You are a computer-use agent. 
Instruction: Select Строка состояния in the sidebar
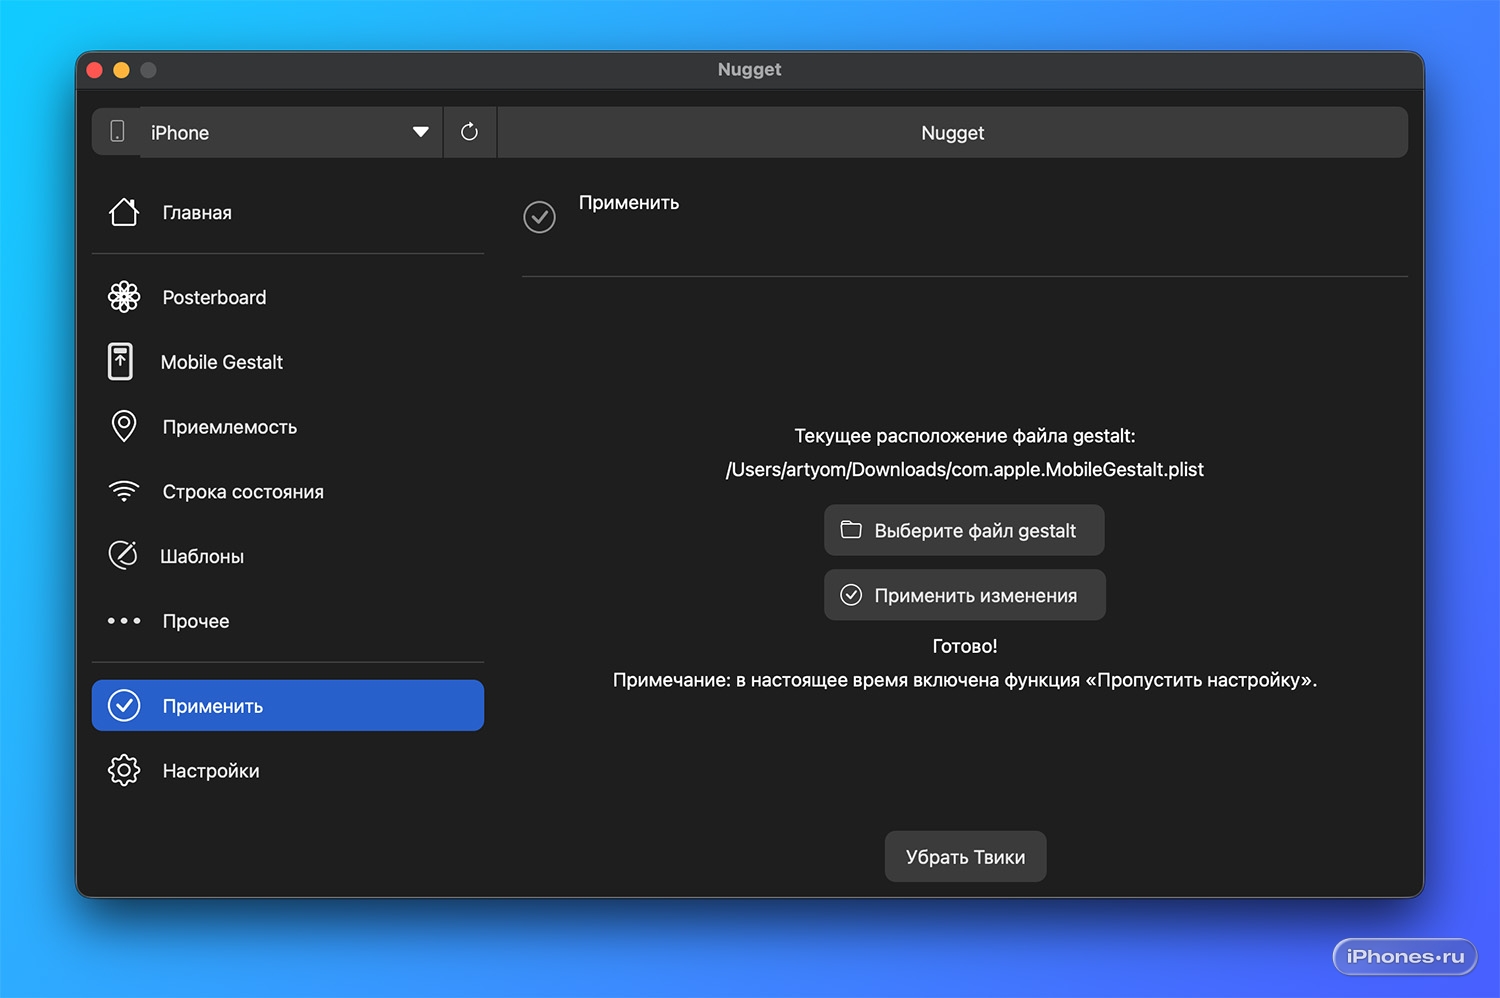click(x=288, y=491)
